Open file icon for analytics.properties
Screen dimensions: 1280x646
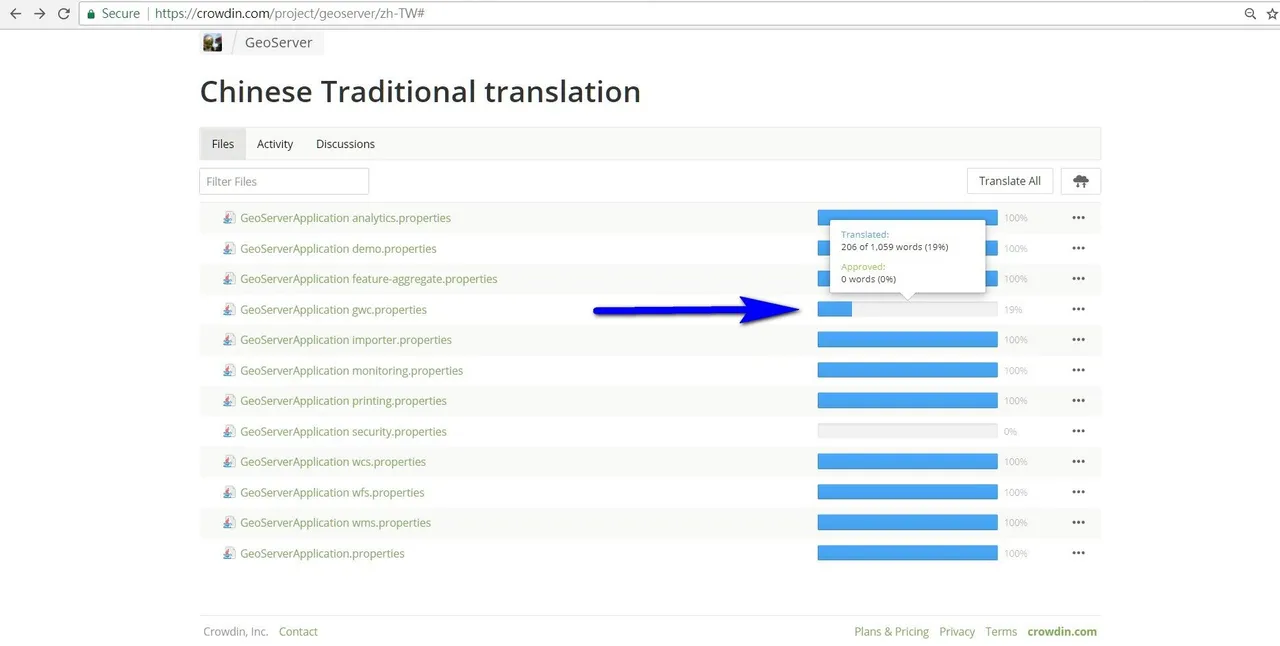click(x=229, y=218)
